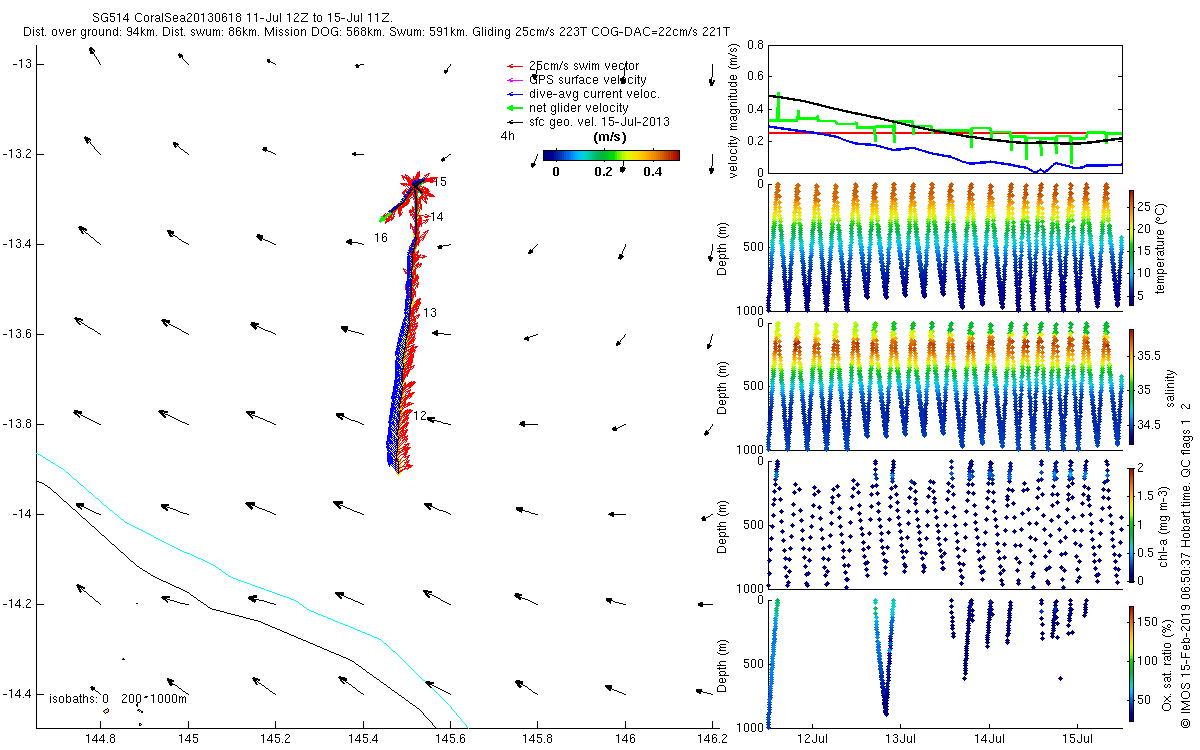The image size is (1200, 750).
Task: Click the day 12 label on glider track
Action: pos(420,416)
